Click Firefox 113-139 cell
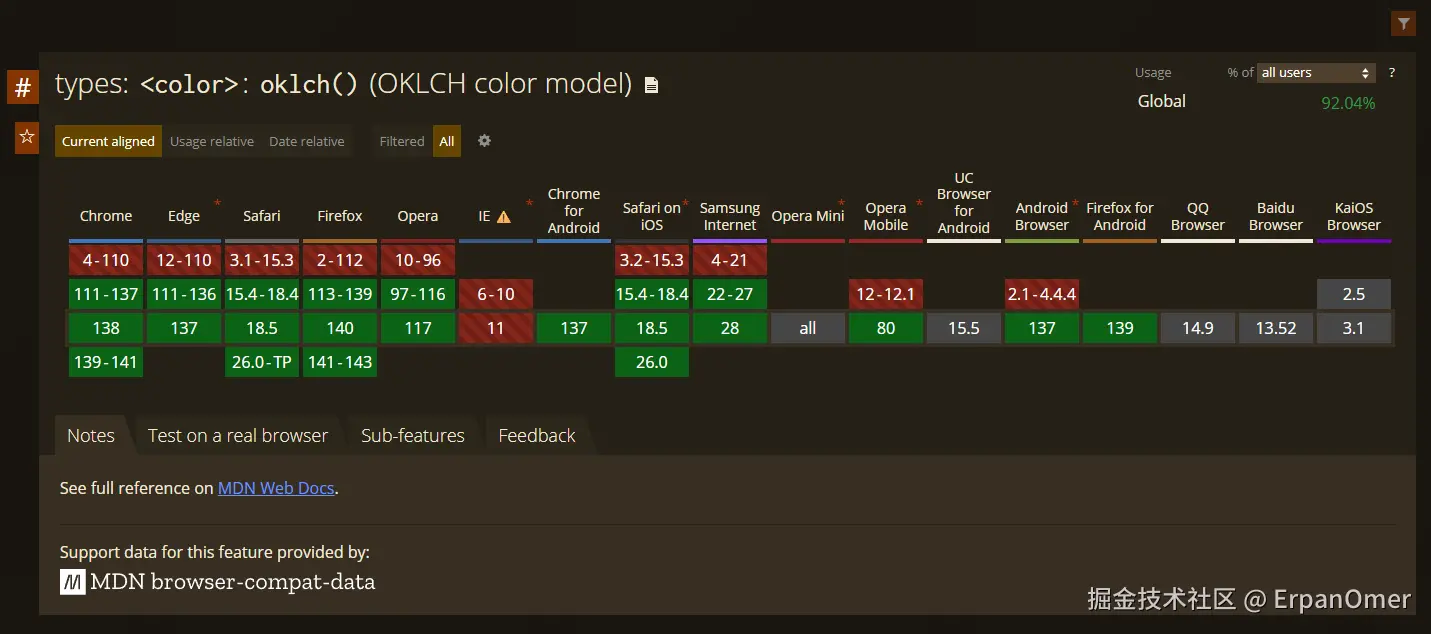The image size is (1431, 634). click(x=340, y=294)
